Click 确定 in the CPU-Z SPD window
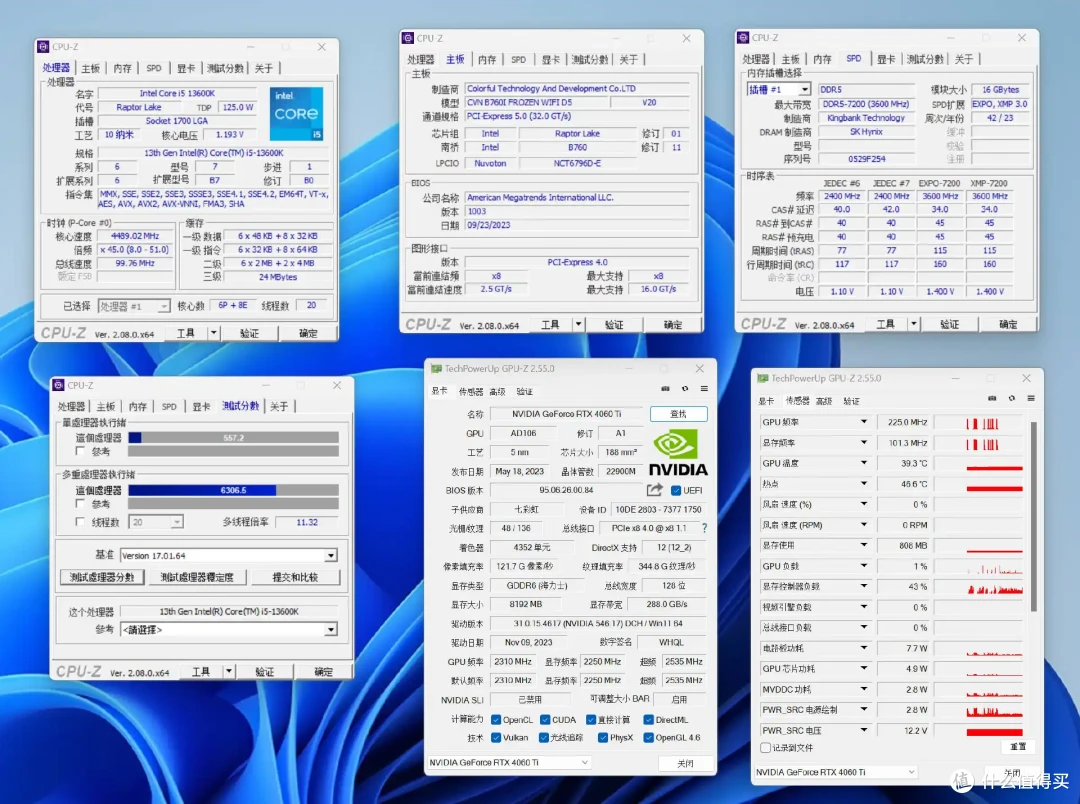The image size is (1080, 804). [x=1008, y=324]
